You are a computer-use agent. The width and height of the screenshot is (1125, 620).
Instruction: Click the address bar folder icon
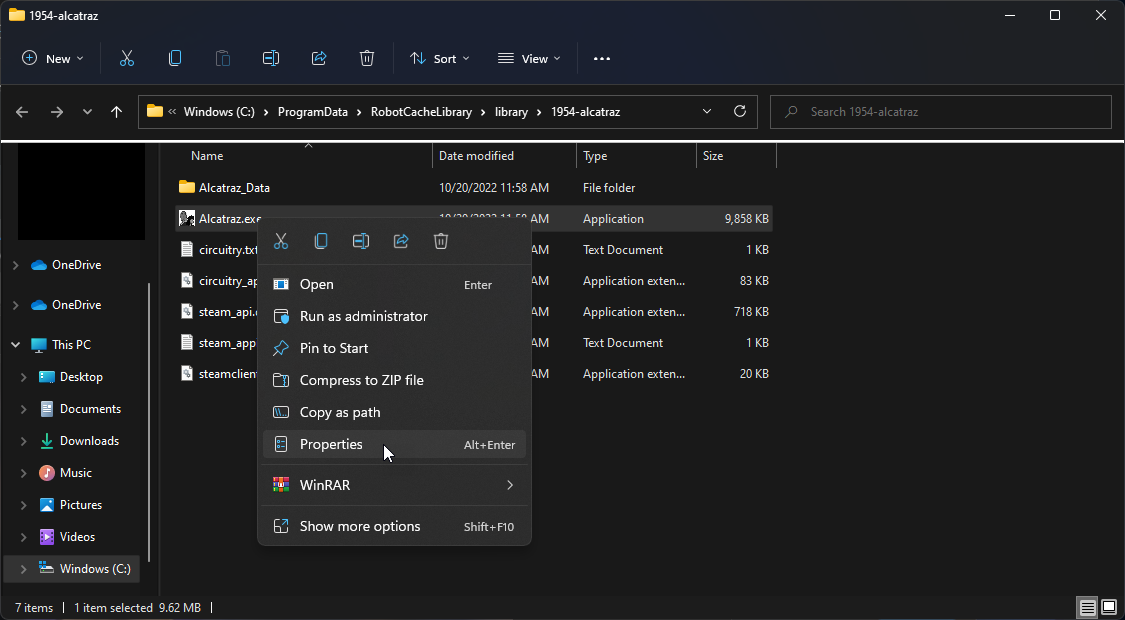155,111
